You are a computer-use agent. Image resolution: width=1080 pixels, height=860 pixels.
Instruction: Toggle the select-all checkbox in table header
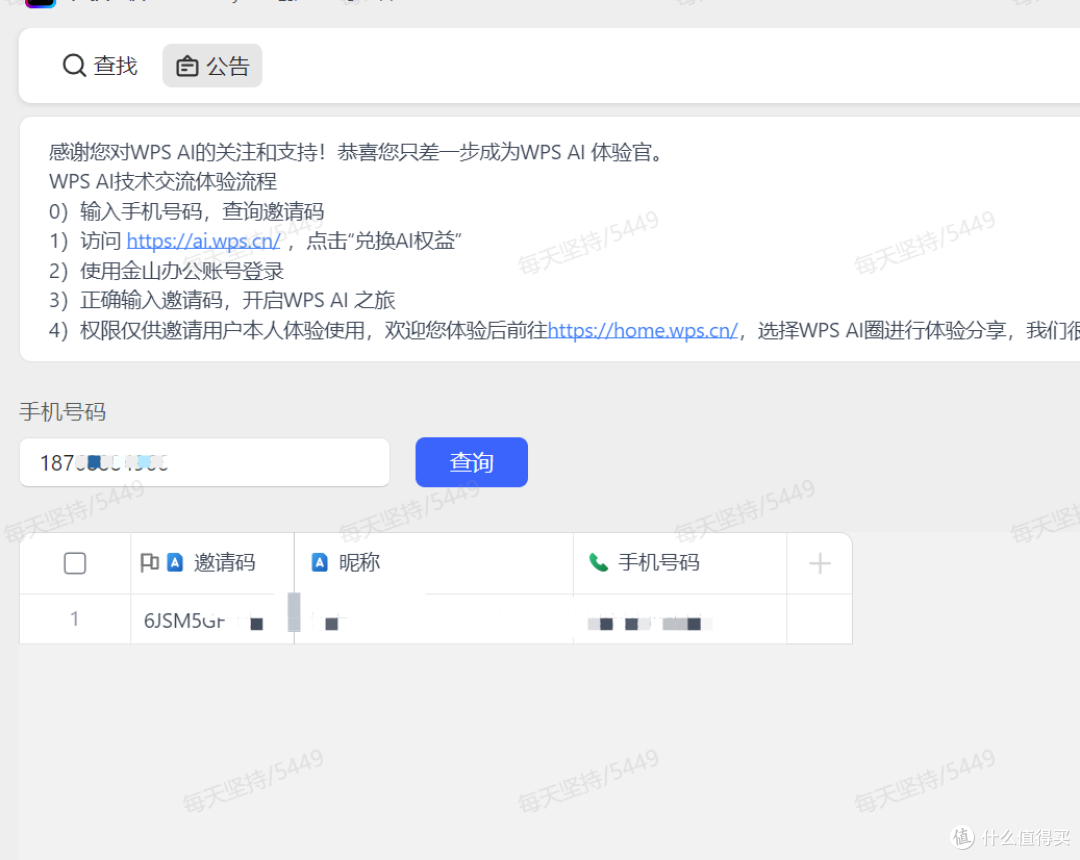pos(74,563)
